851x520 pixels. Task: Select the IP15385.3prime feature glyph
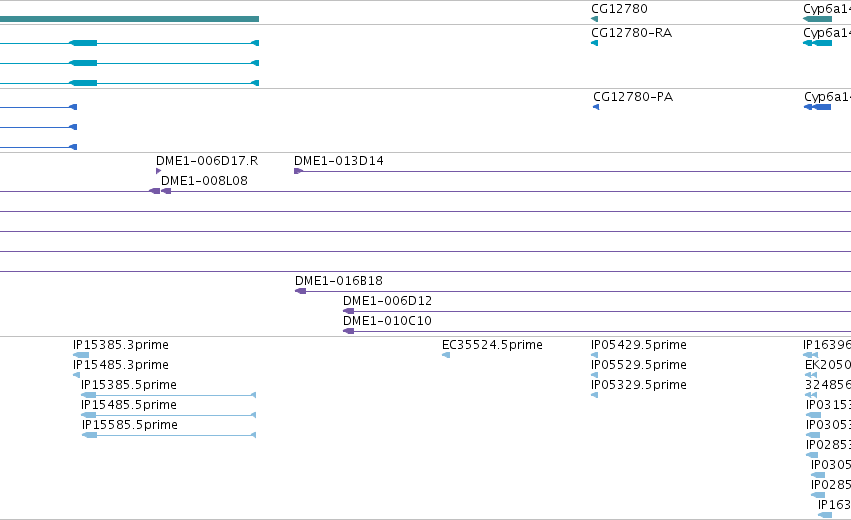(x=81, y=355)
